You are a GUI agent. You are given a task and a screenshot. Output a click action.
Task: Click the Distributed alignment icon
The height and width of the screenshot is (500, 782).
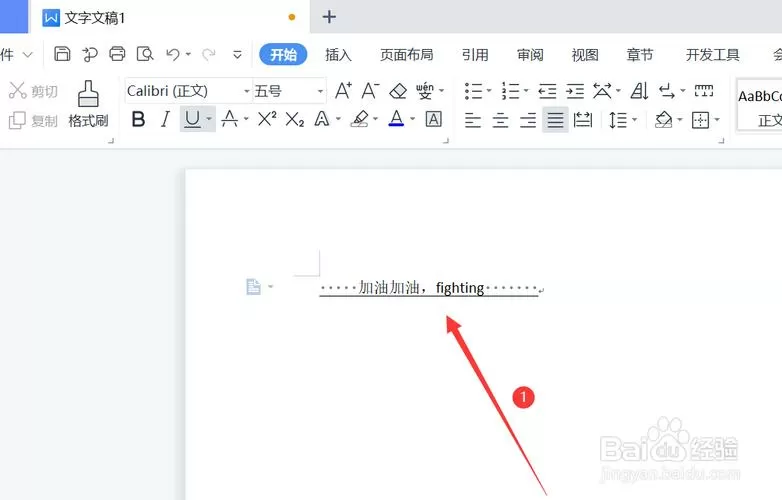tap(583, 120)
